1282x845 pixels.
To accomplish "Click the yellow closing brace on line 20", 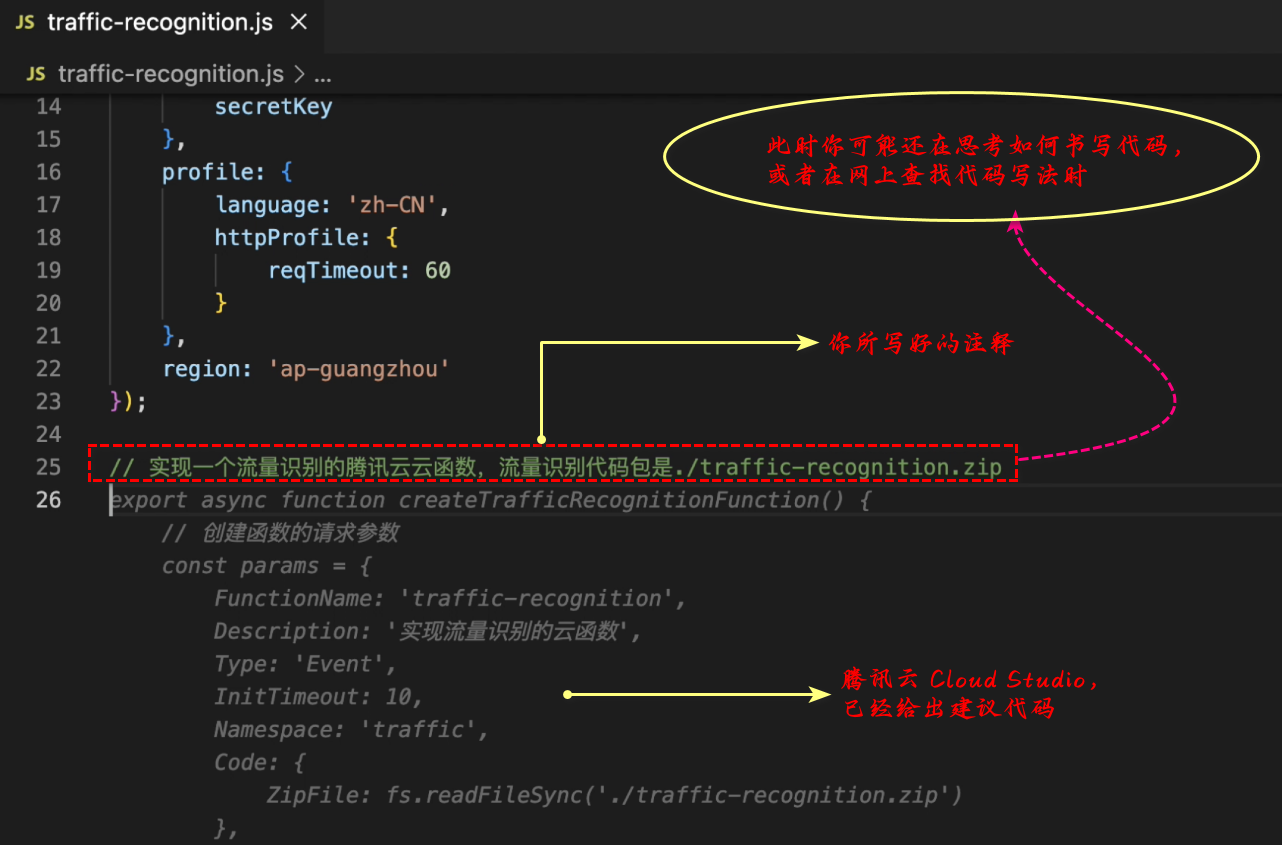I will click(x=221, y=303).
